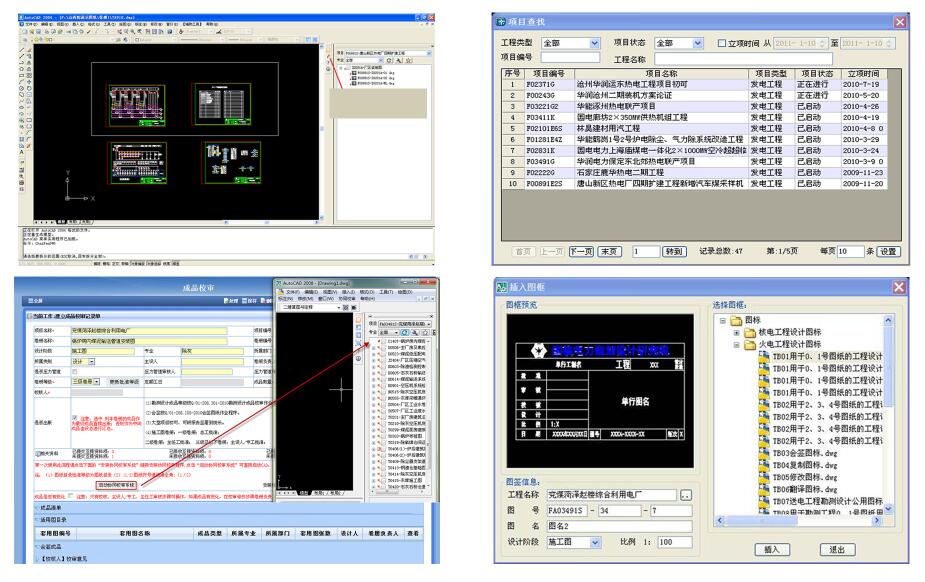Open the 二维草图与注释 workspace dropdown
Viewport: 925px width, 582px height.
tap(339, 307)
